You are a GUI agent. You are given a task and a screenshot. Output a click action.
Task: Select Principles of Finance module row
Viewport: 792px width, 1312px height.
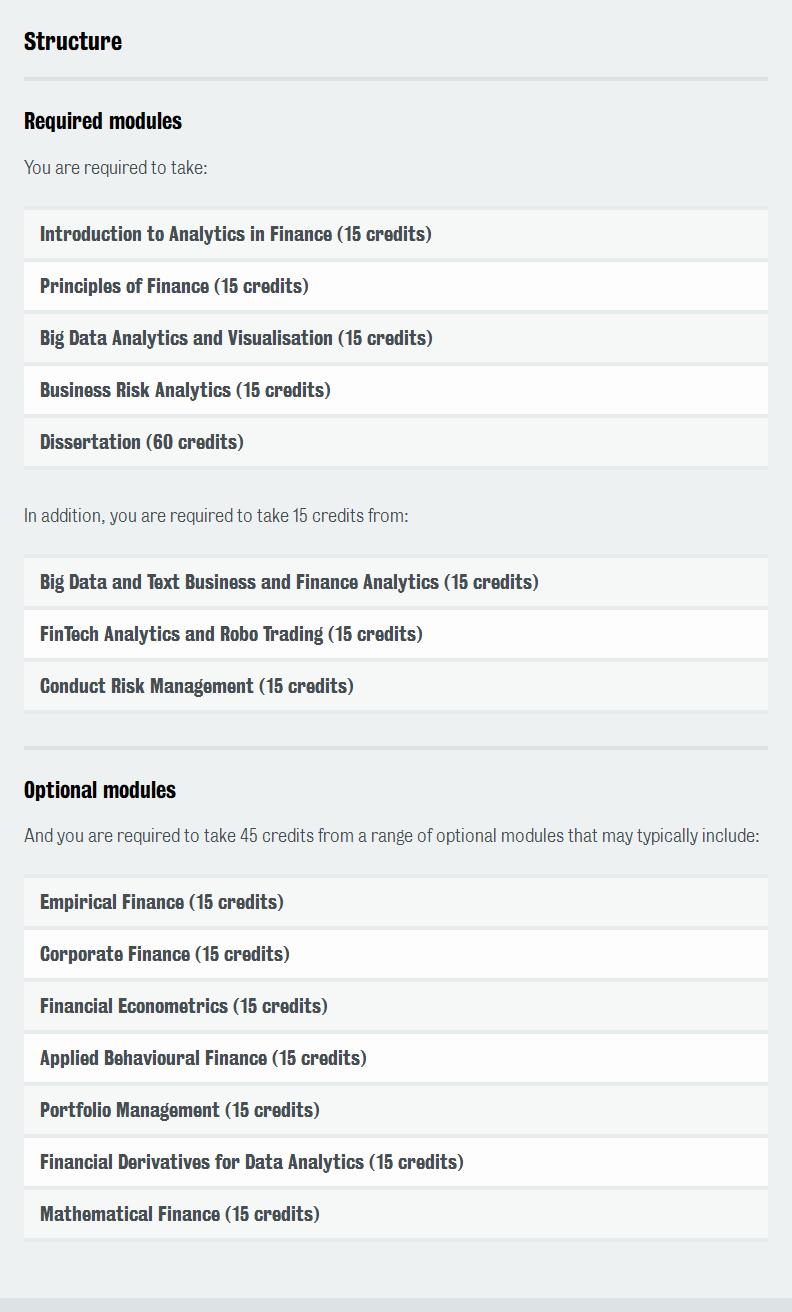point(396,286)
